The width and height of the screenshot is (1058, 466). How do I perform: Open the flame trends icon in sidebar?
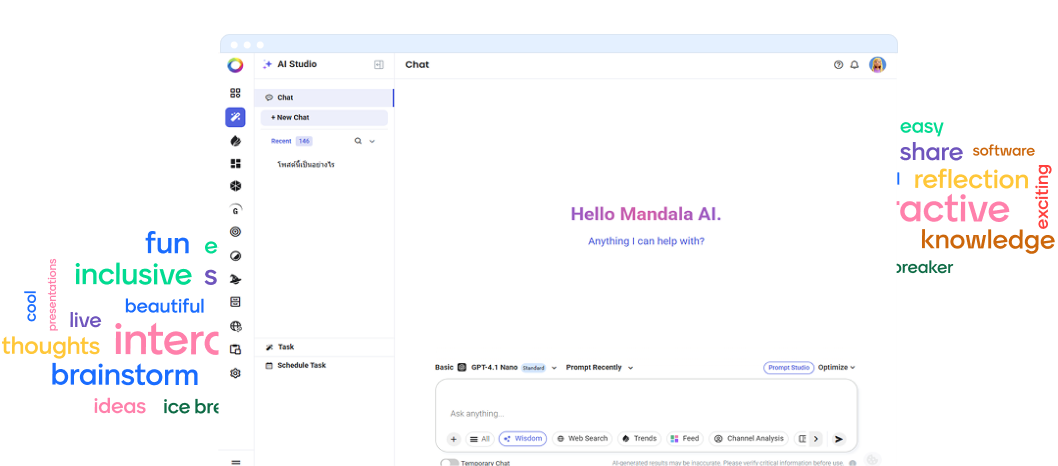pos(235,141)
